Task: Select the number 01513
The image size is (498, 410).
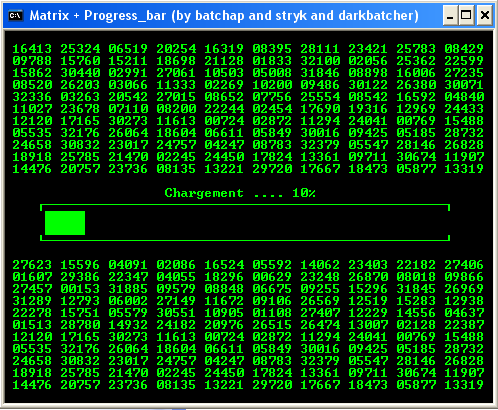Action: tap(32, 325)
